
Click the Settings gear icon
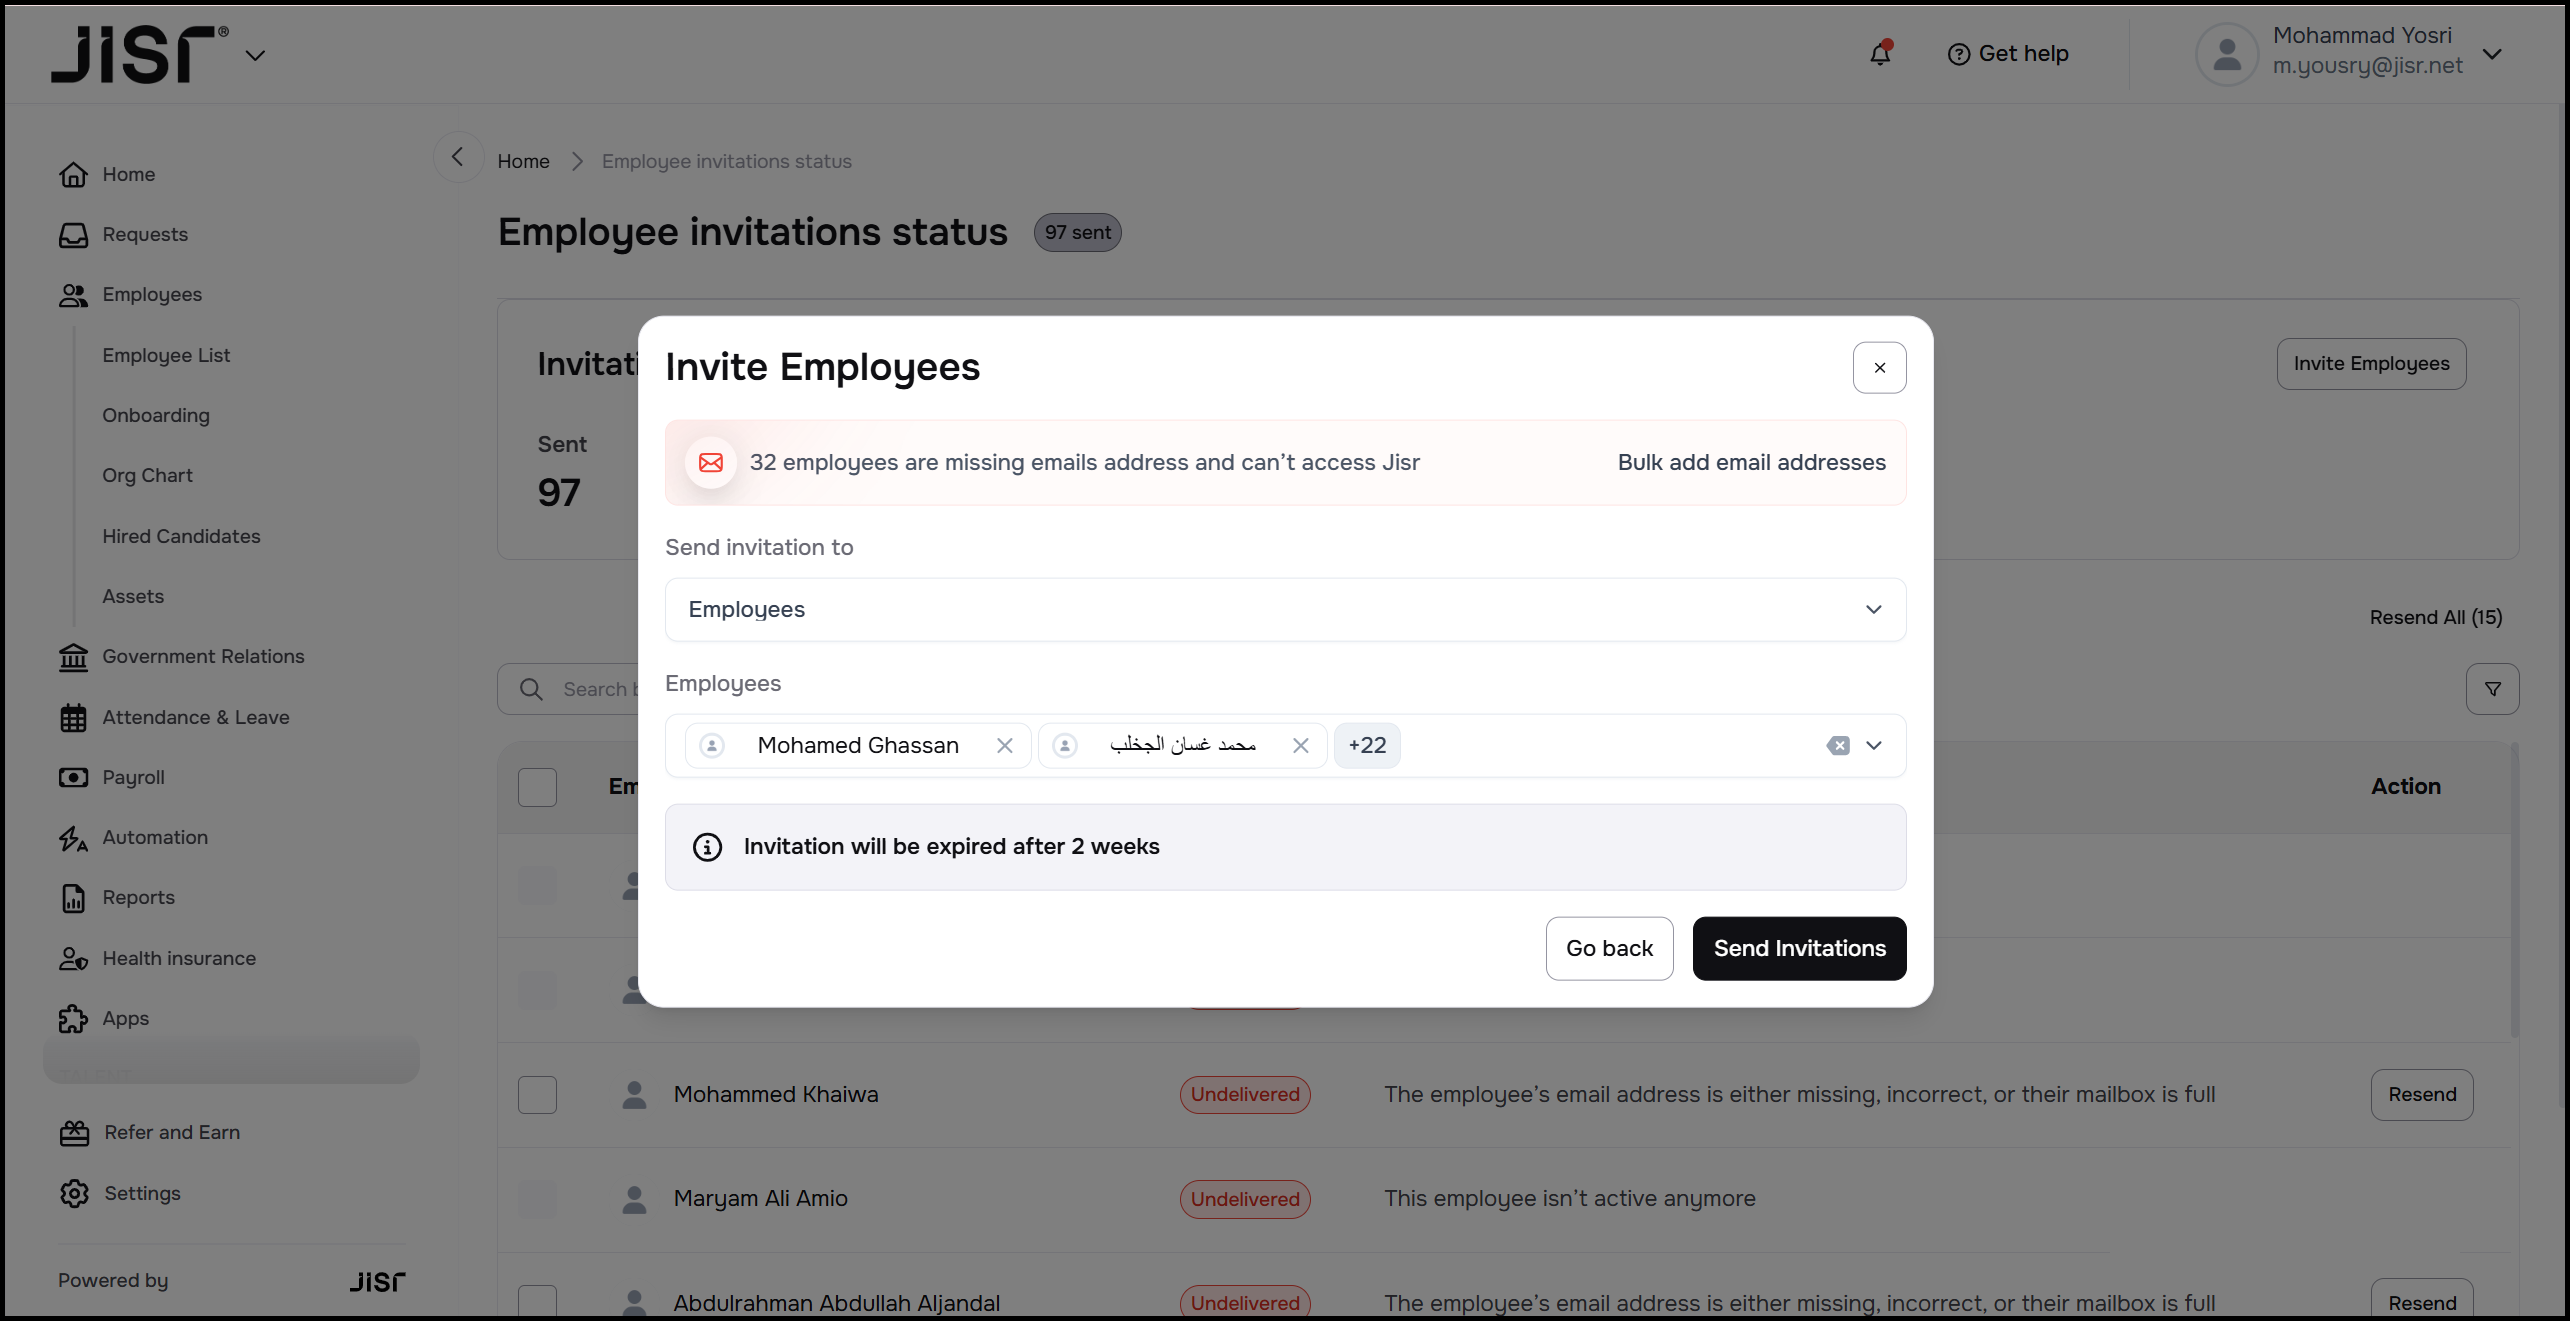[74, 1193]
